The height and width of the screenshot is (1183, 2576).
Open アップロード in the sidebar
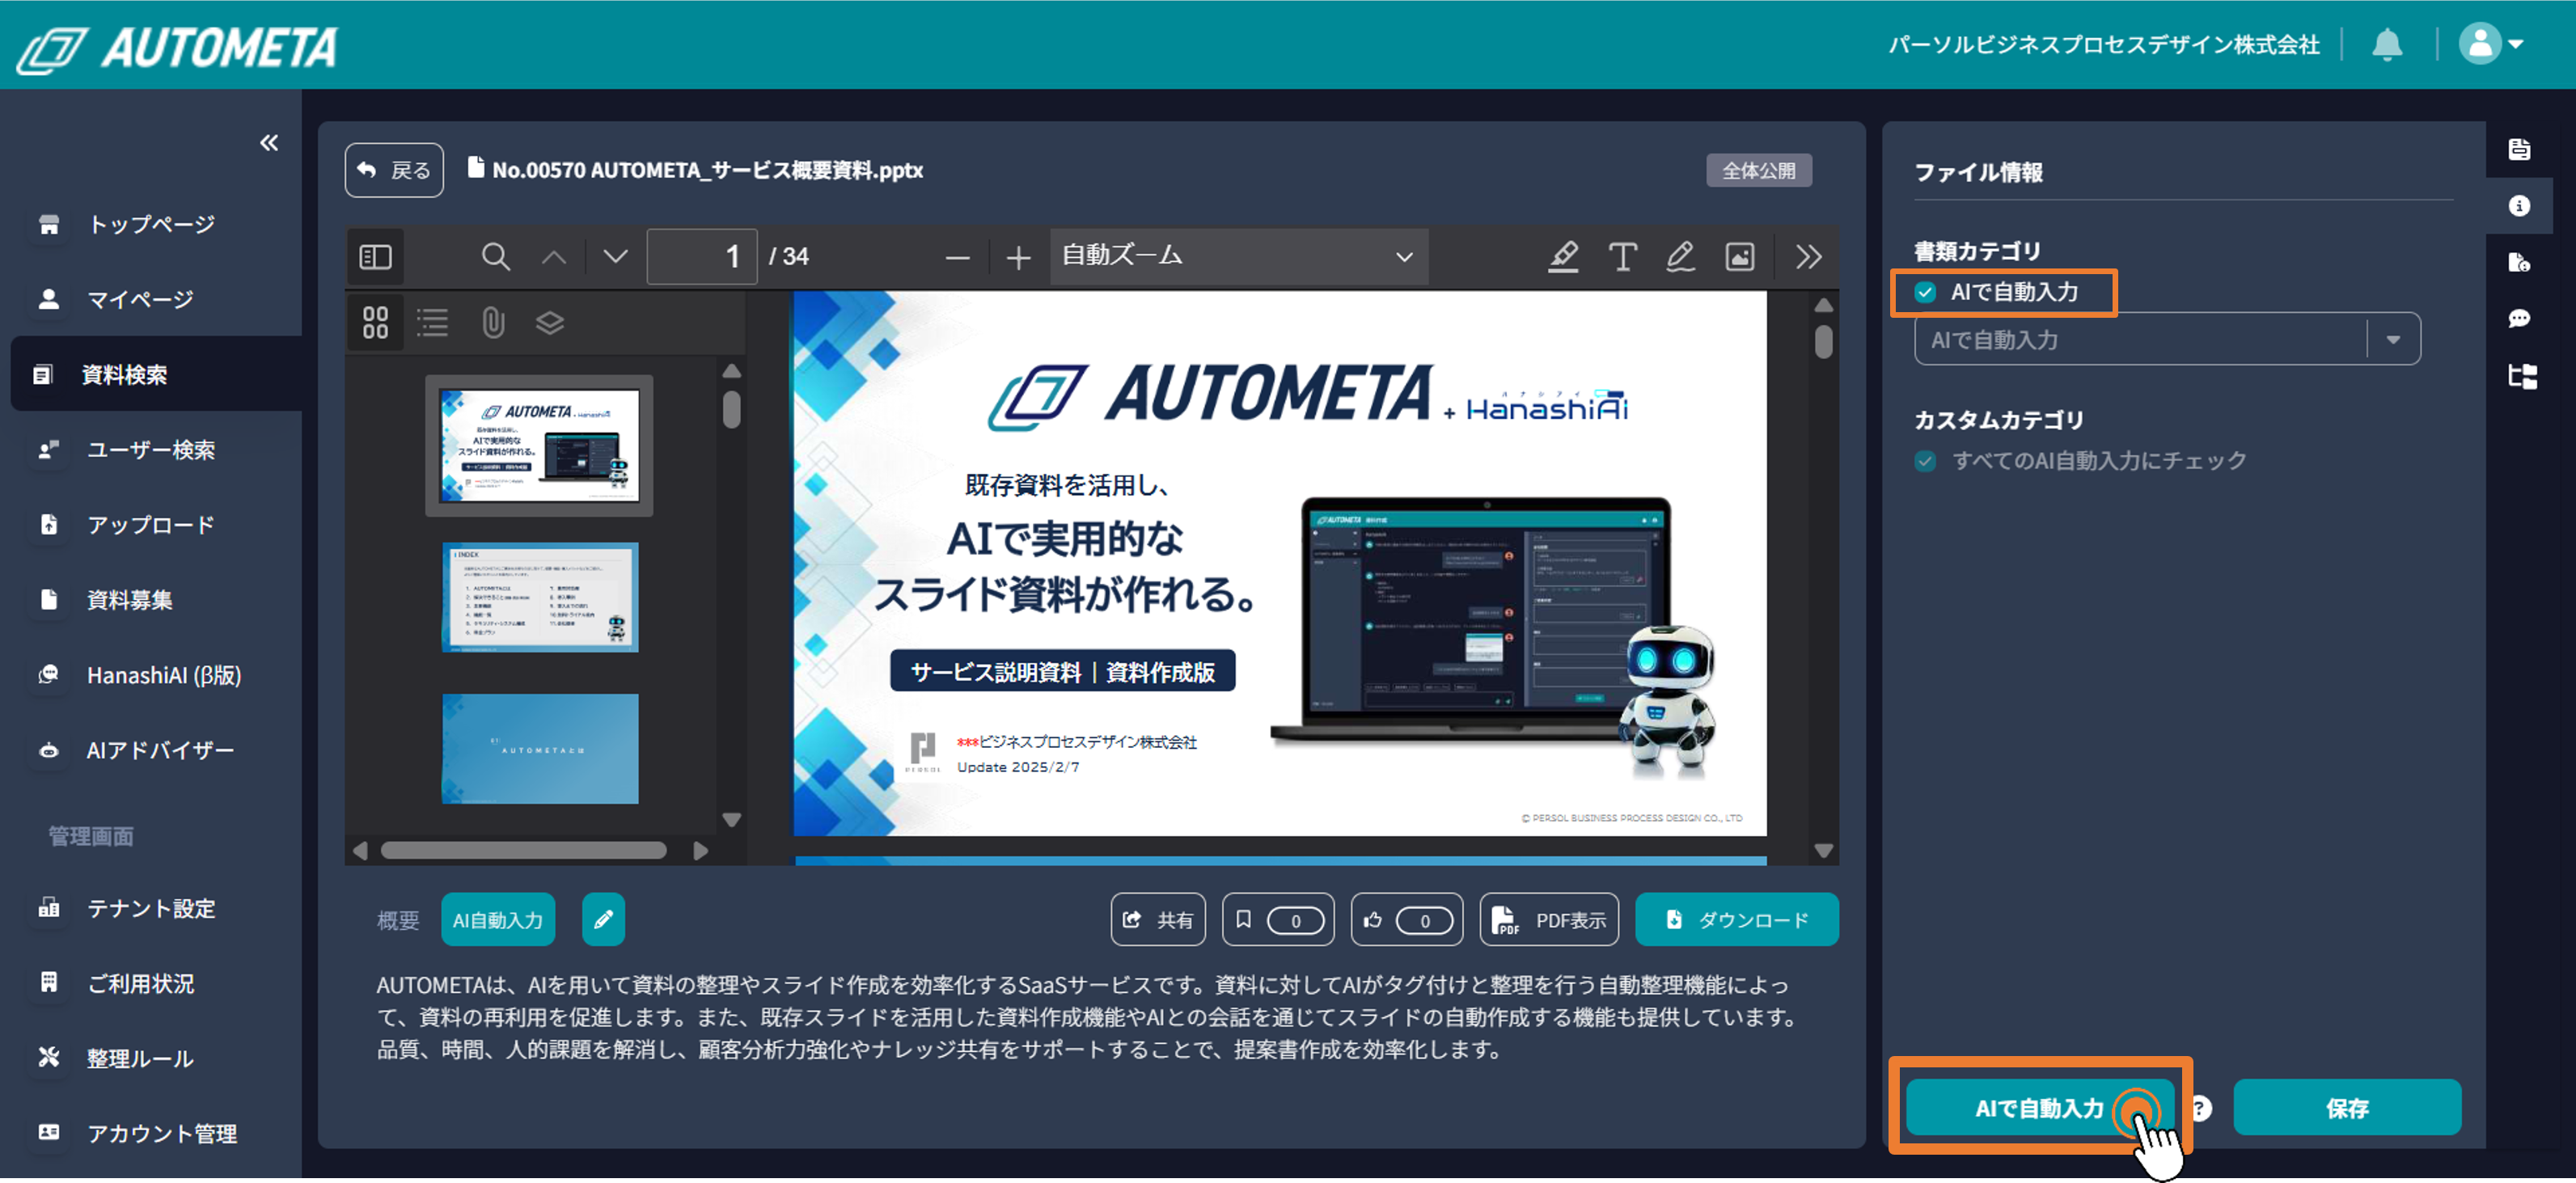[x=150, y=525]
